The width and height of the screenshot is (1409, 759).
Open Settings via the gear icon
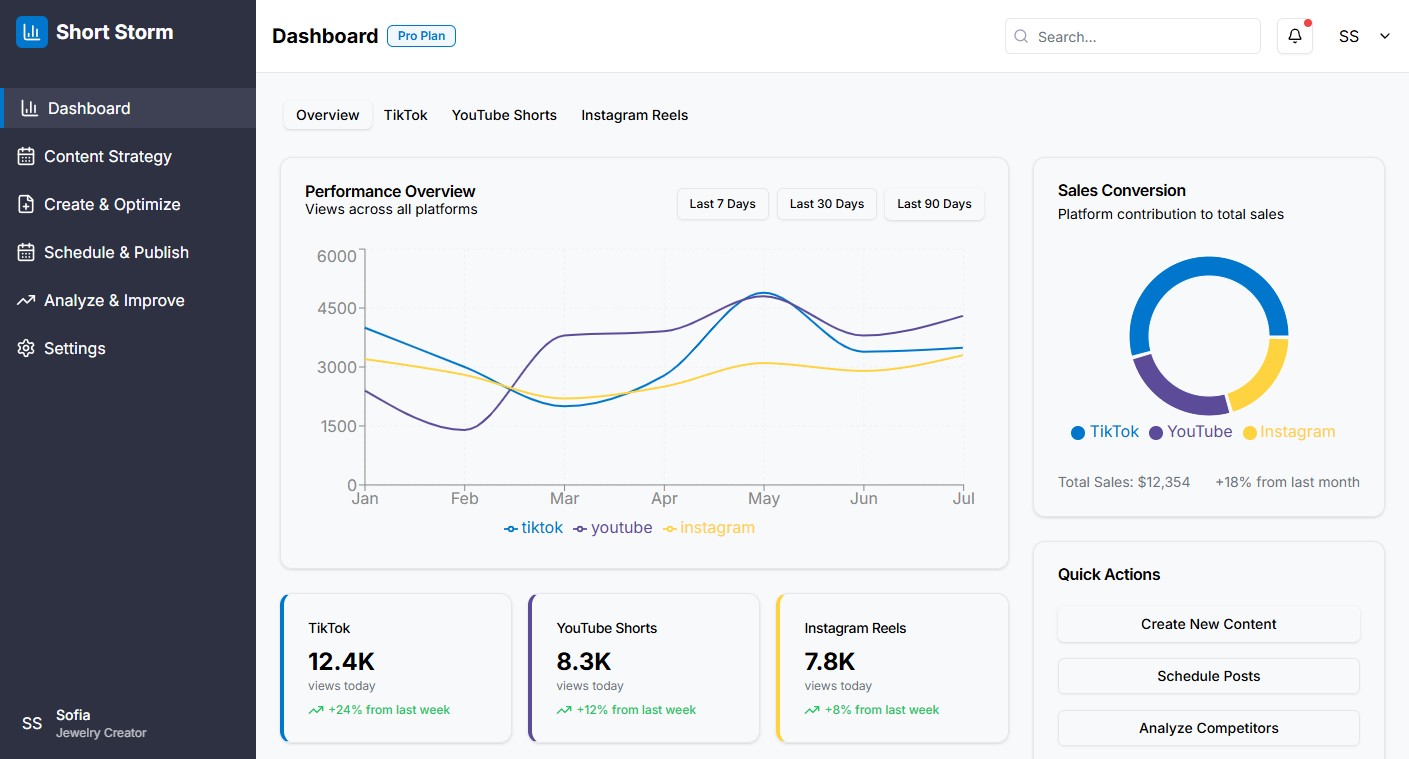26,348
